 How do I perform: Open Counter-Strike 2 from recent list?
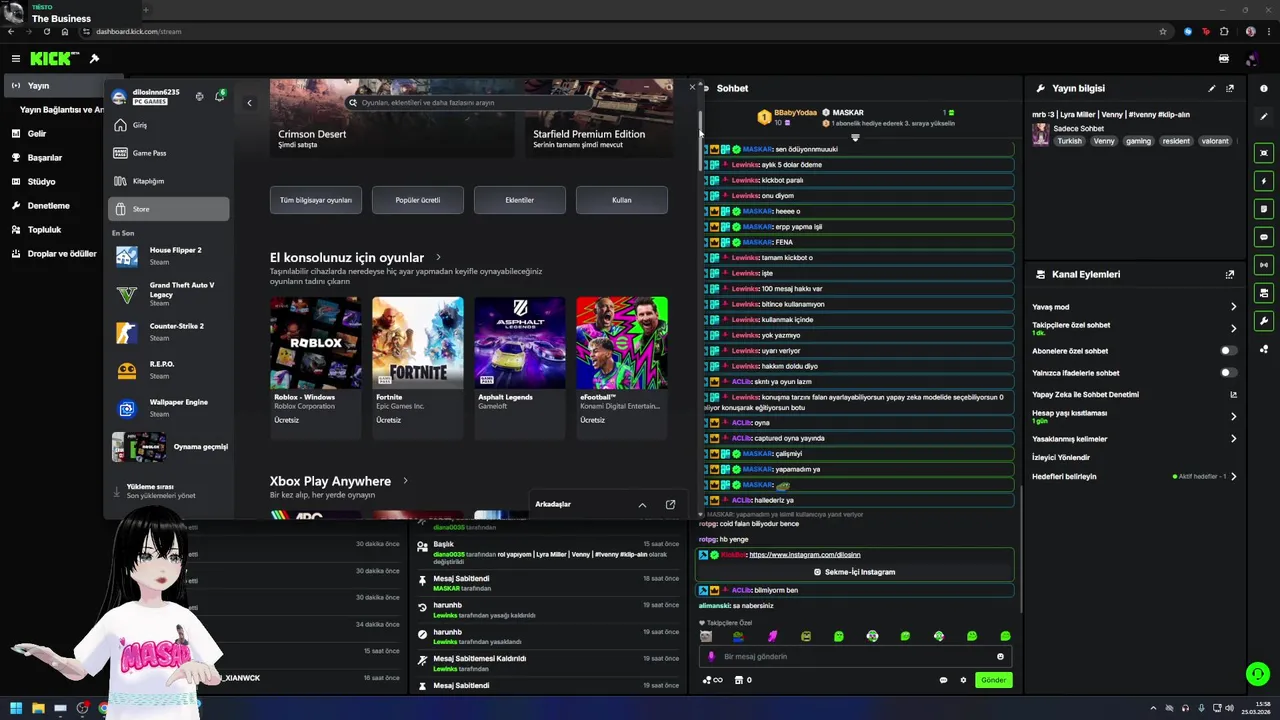point(168,332)
